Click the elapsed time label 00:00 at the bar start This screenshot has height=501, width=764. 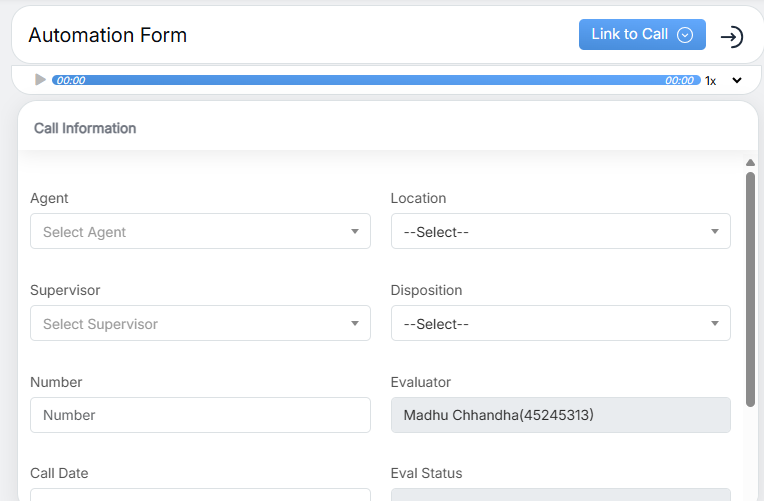pyautogui.click(x=71, y=81)
